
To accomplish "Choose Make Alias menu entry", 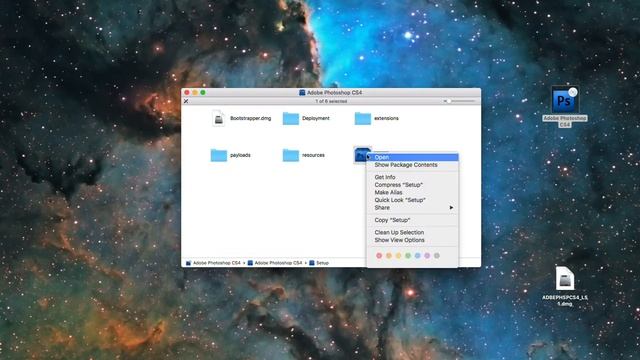I will coord(412,192).
